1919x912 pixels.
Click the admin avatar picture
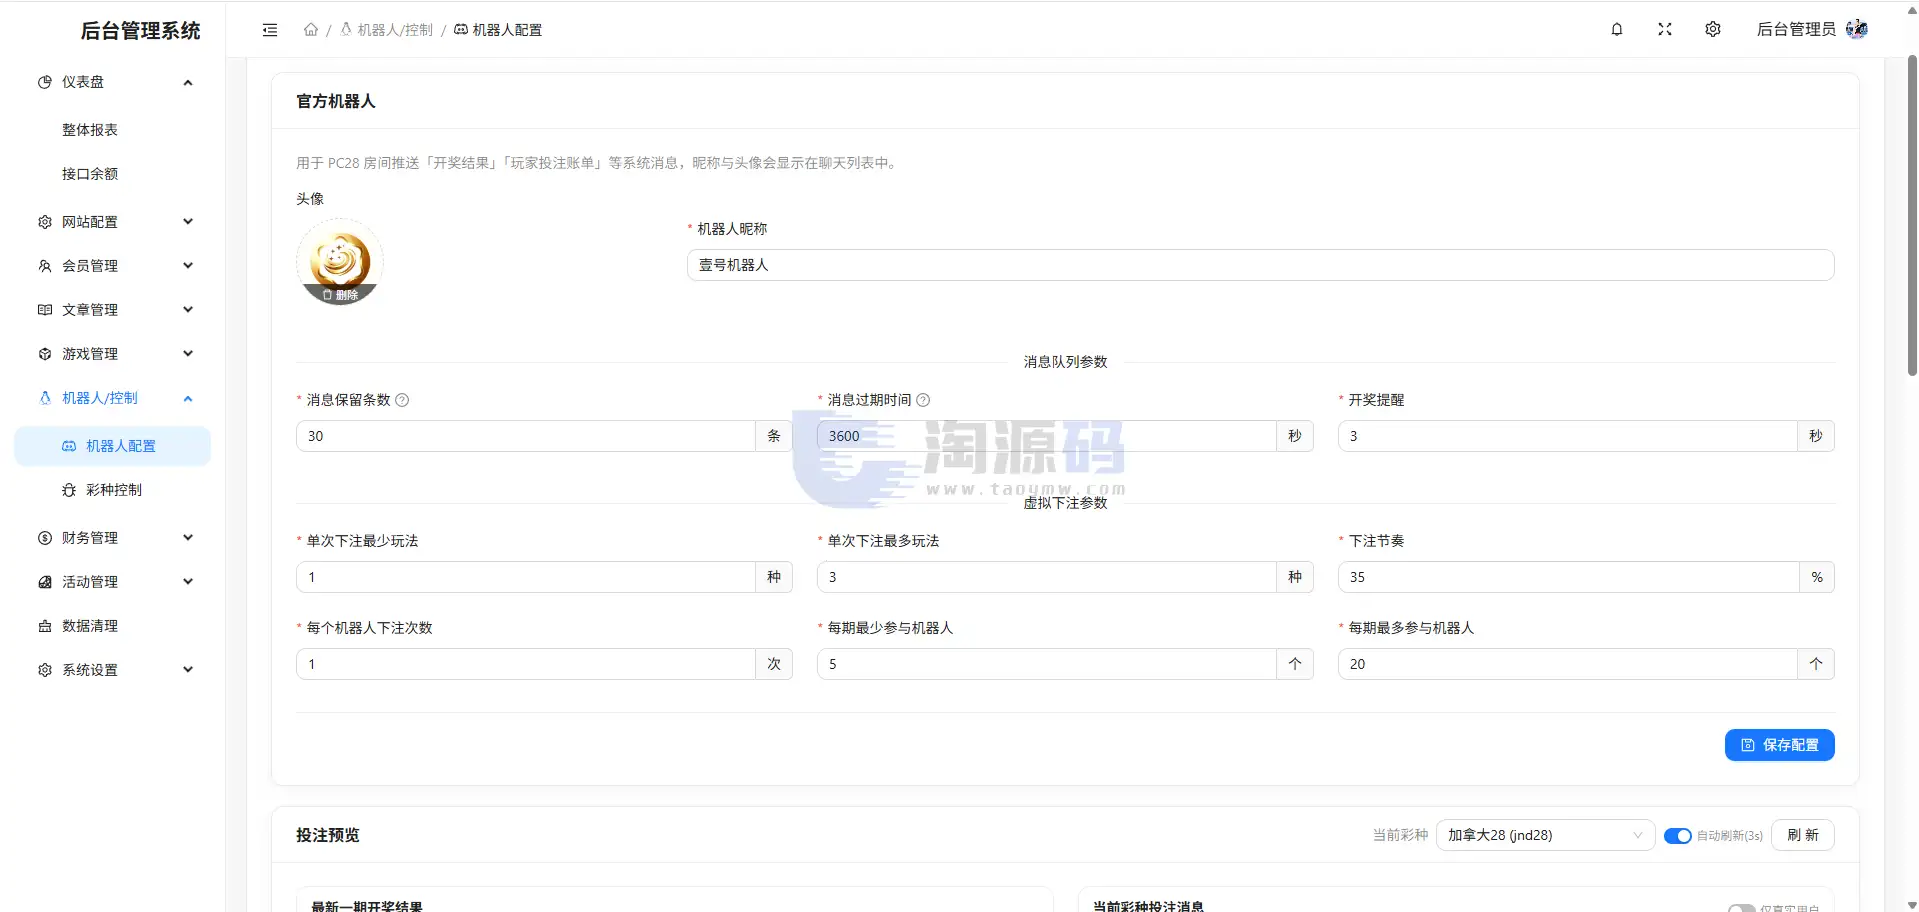coord(1857,29)
